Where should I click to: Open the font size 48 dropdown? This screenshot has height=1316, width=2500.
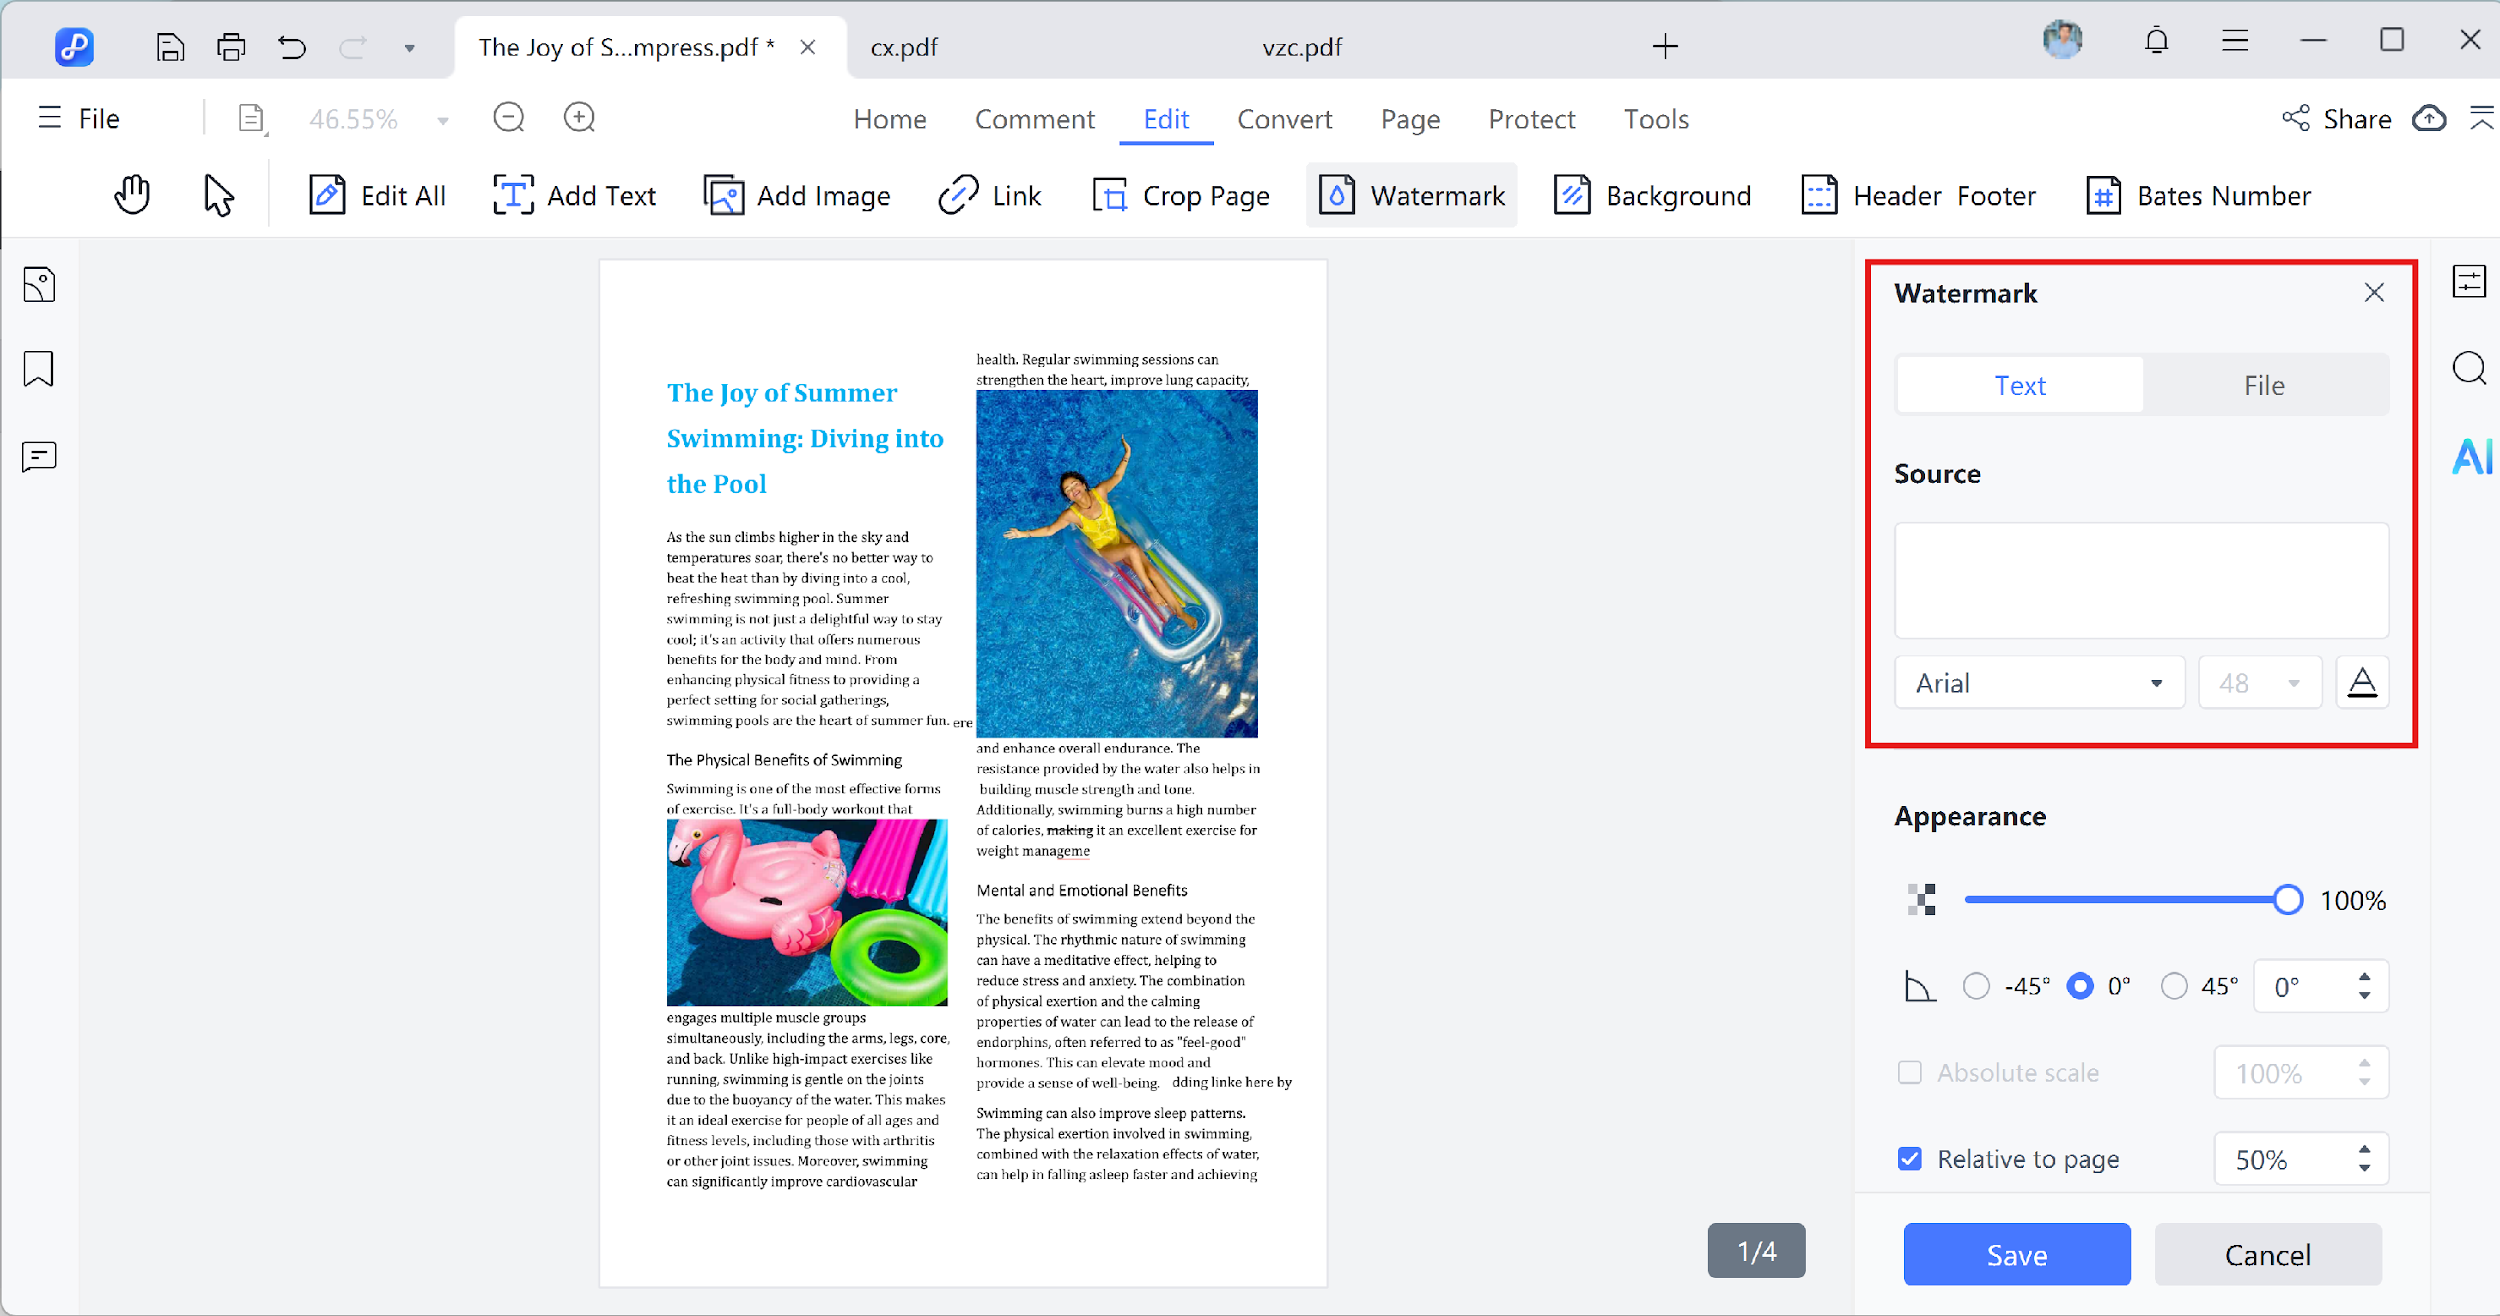[2259, 683]
